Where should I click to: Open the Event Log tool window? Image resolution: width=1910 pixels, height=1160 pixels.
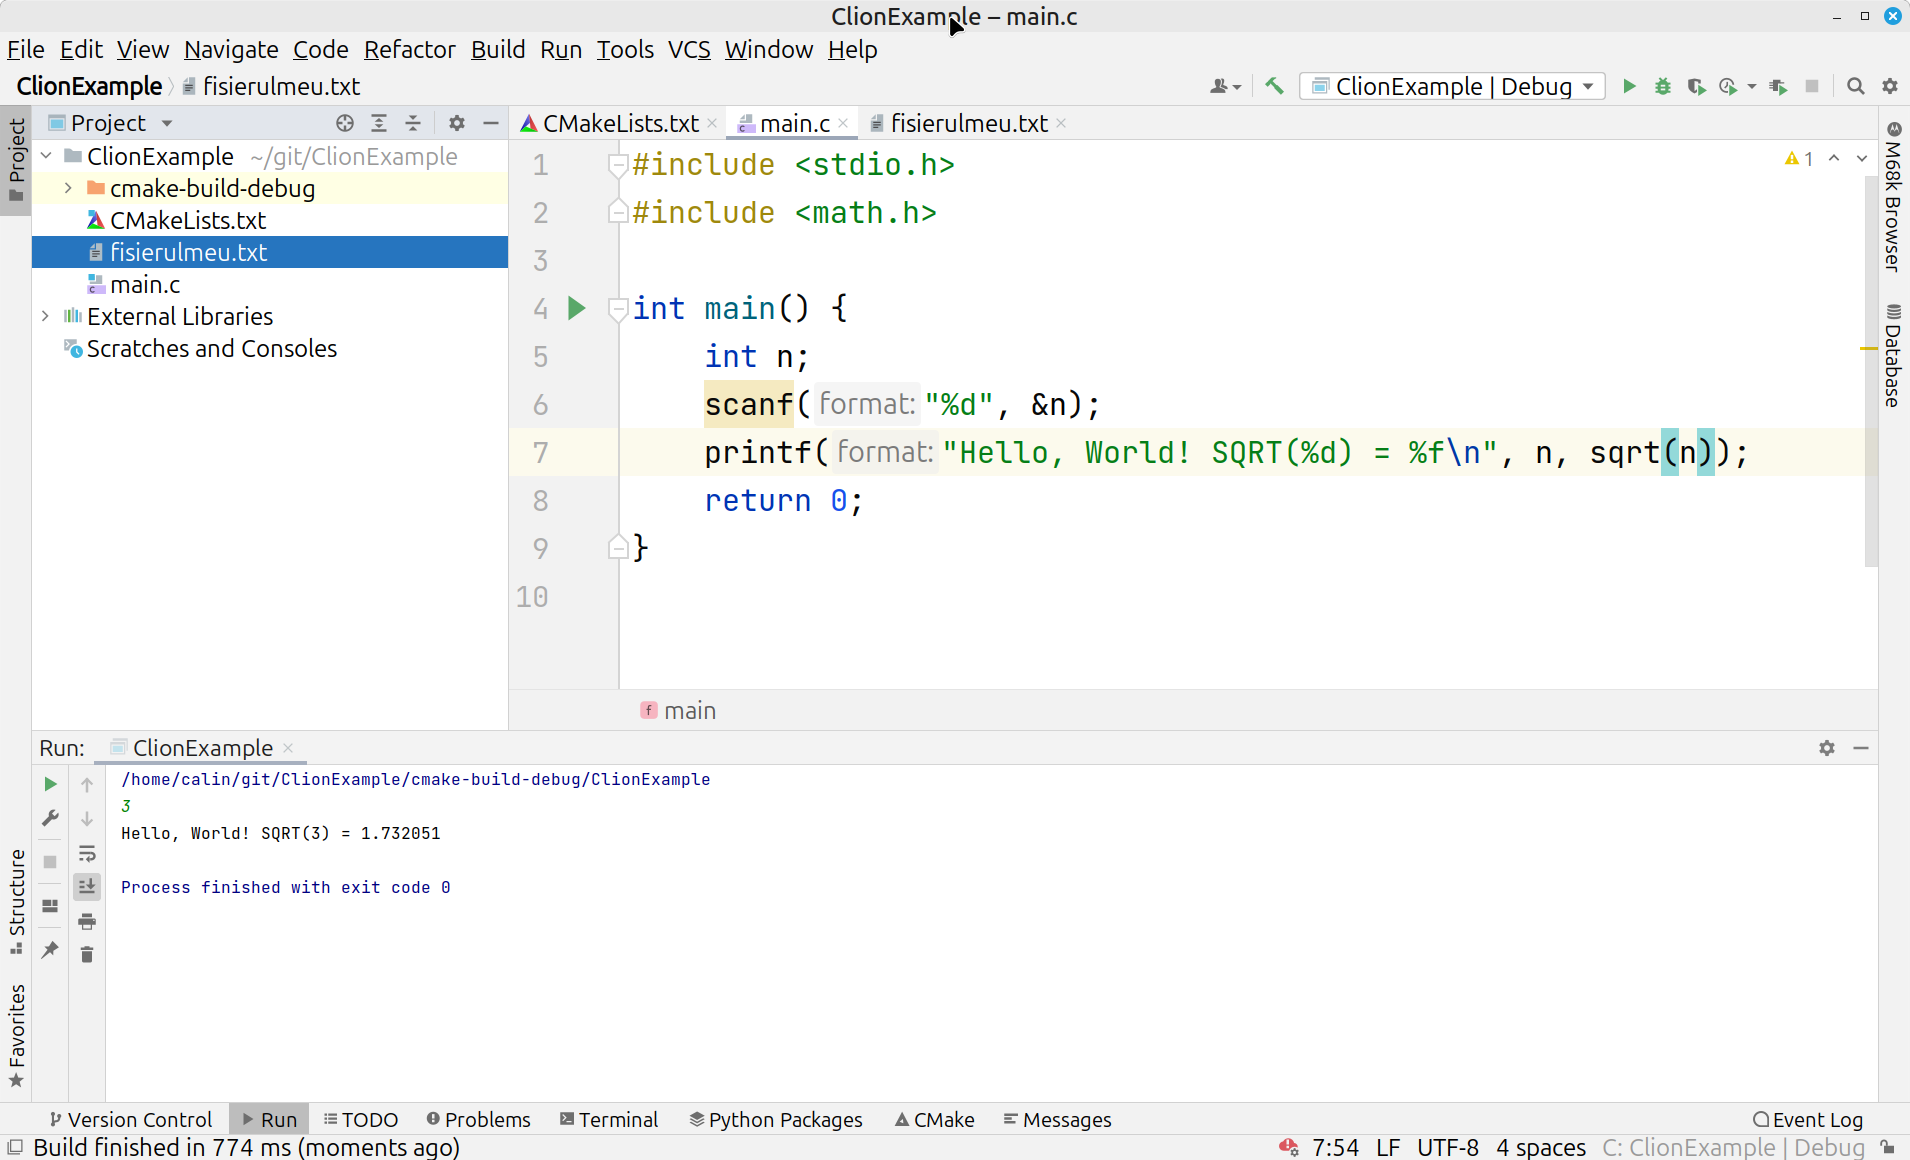point(1808,1119)
